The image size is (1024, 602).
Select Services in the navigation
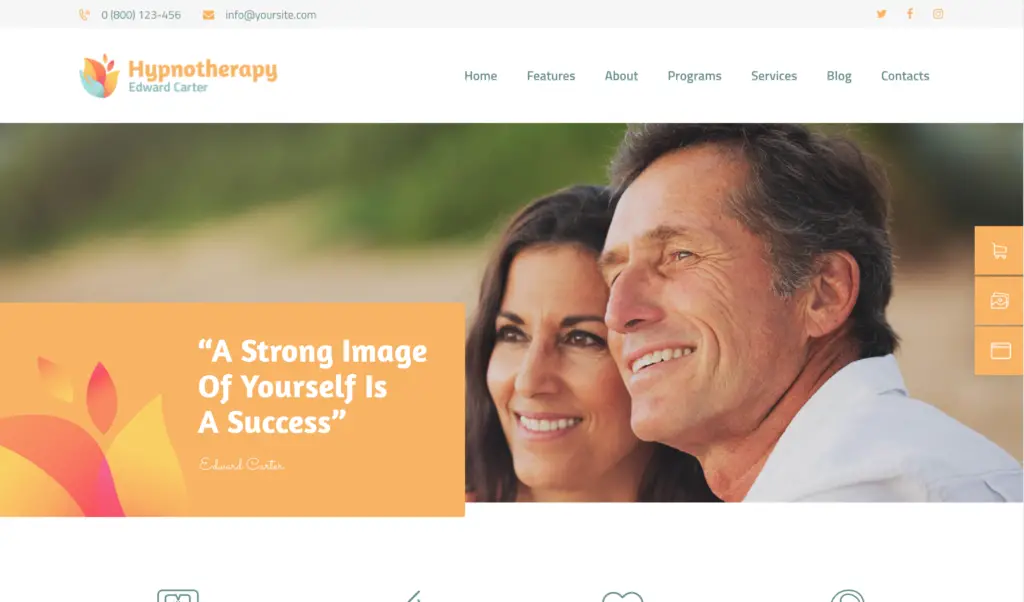tap(774, 76)
